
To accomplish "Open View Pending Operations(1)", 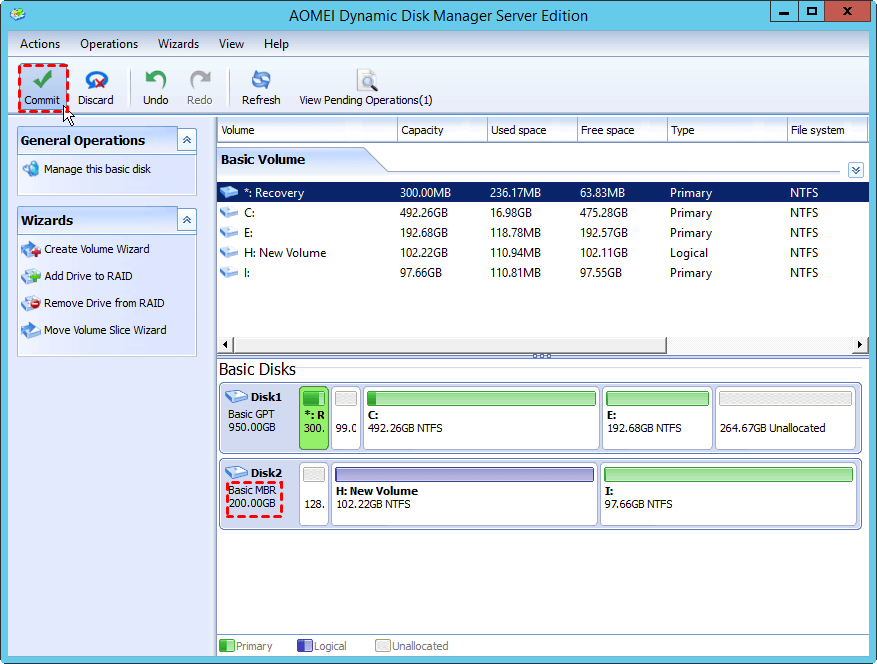I will pos(366,88).
